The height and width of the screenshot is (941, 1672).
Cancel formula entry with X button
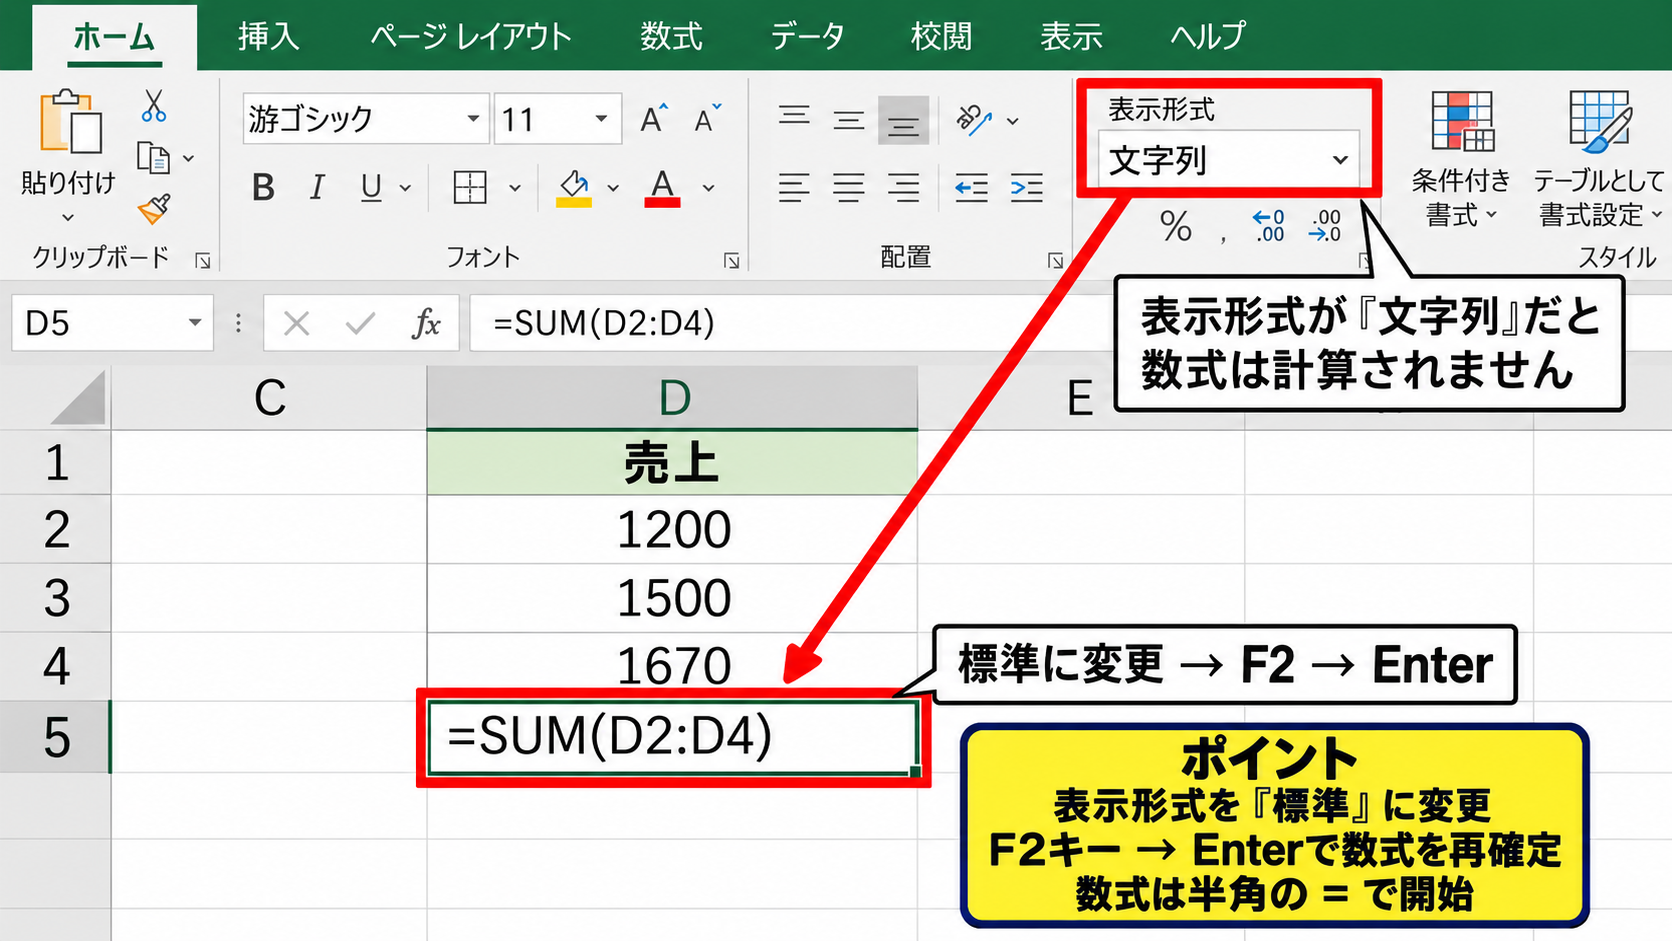click(296, 323)
